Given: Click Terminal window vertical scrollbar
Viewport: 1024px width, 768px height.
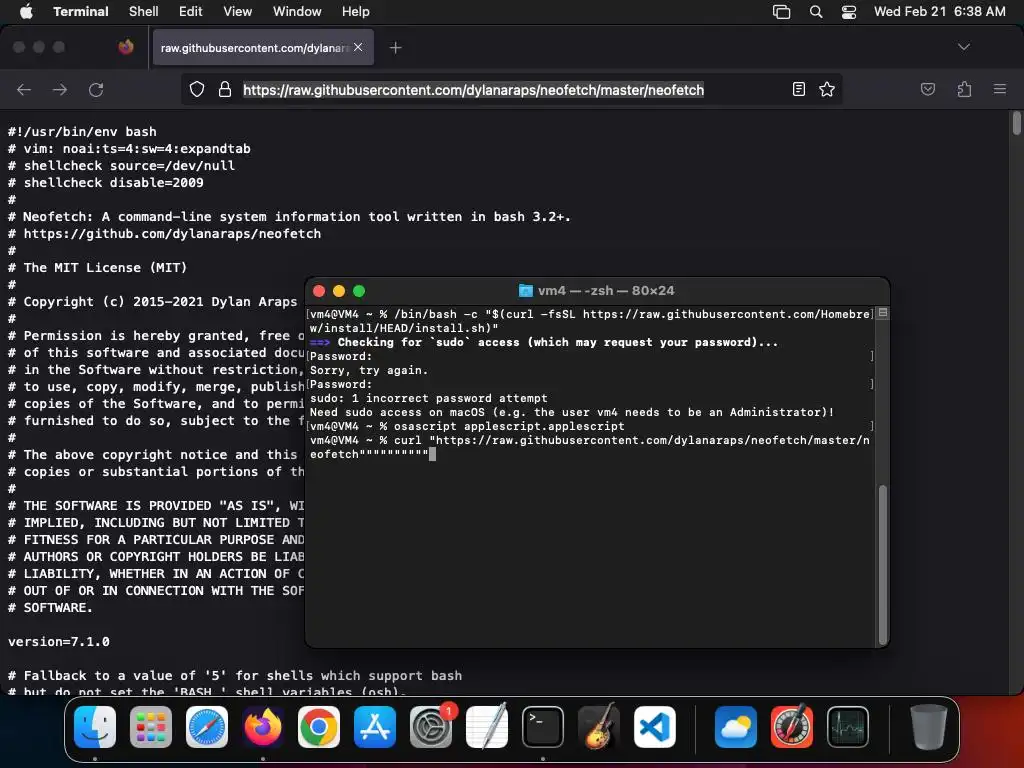Looking at the screenshot, I should 882,564.
